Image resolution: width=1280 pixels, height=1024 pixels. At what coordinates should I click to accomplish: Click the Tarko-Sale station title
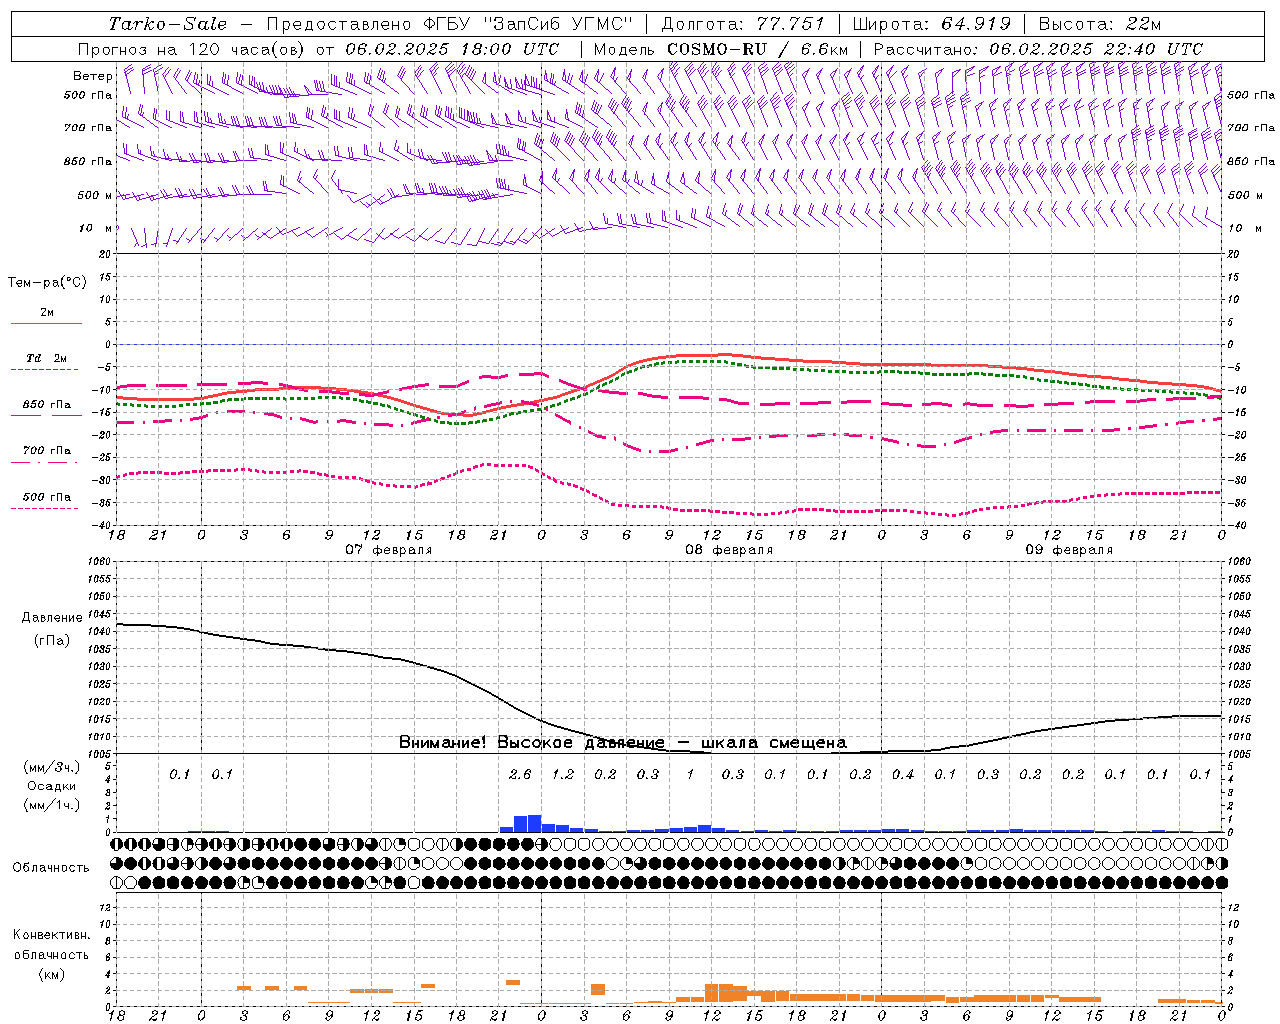[168, 24]
